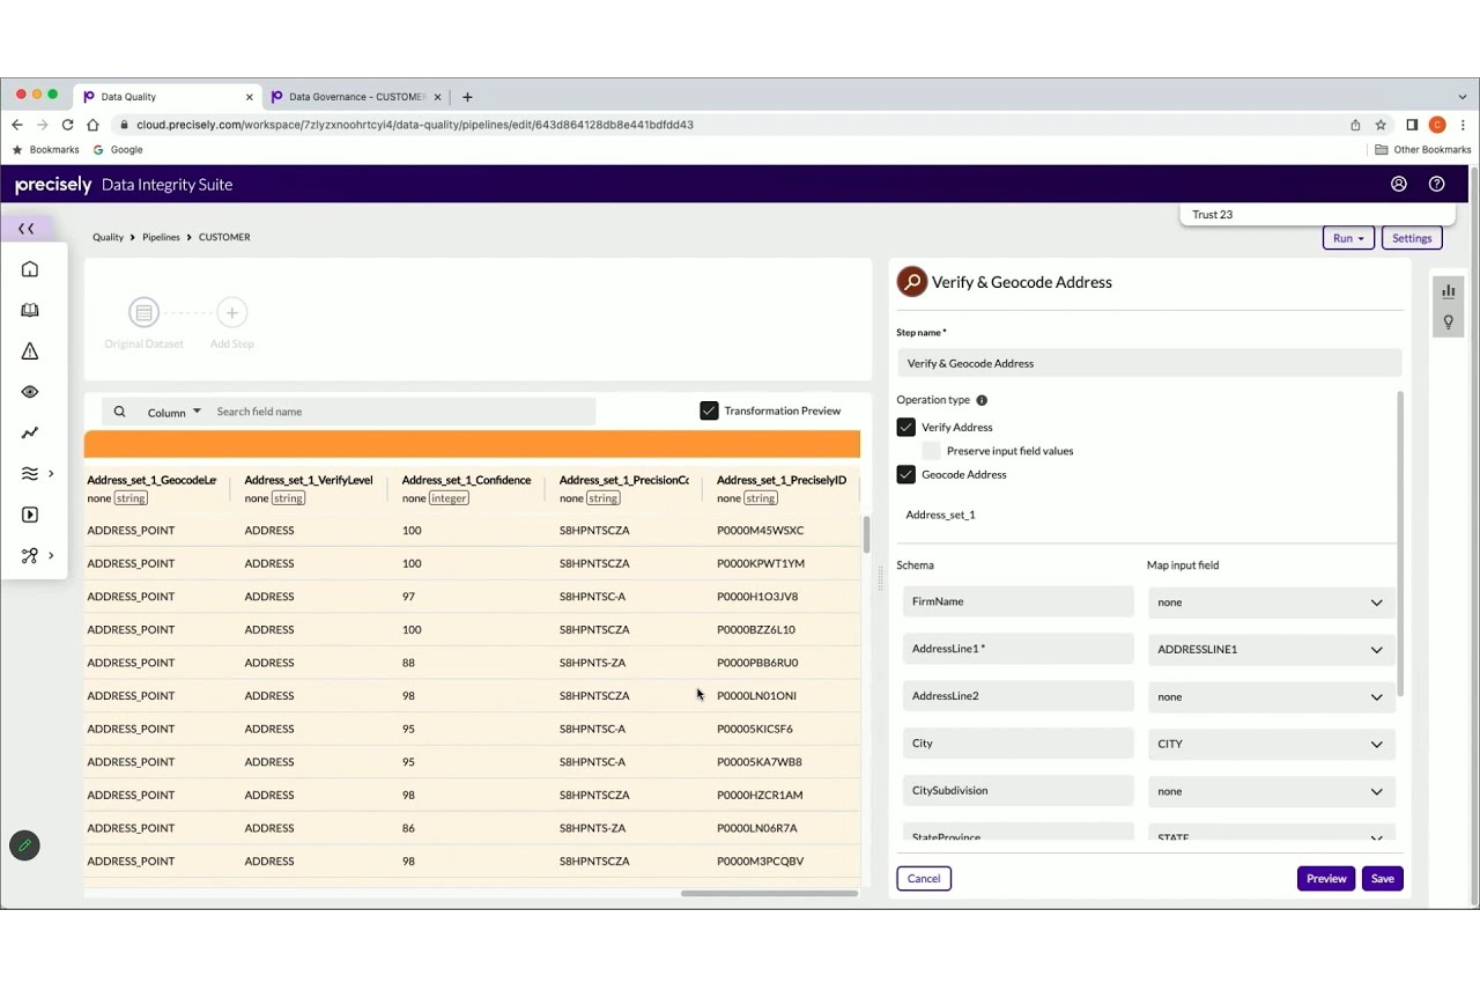This screenshot has height=987, width=1480.
Task: Open a new browser tab
Action: click(467, 97)
